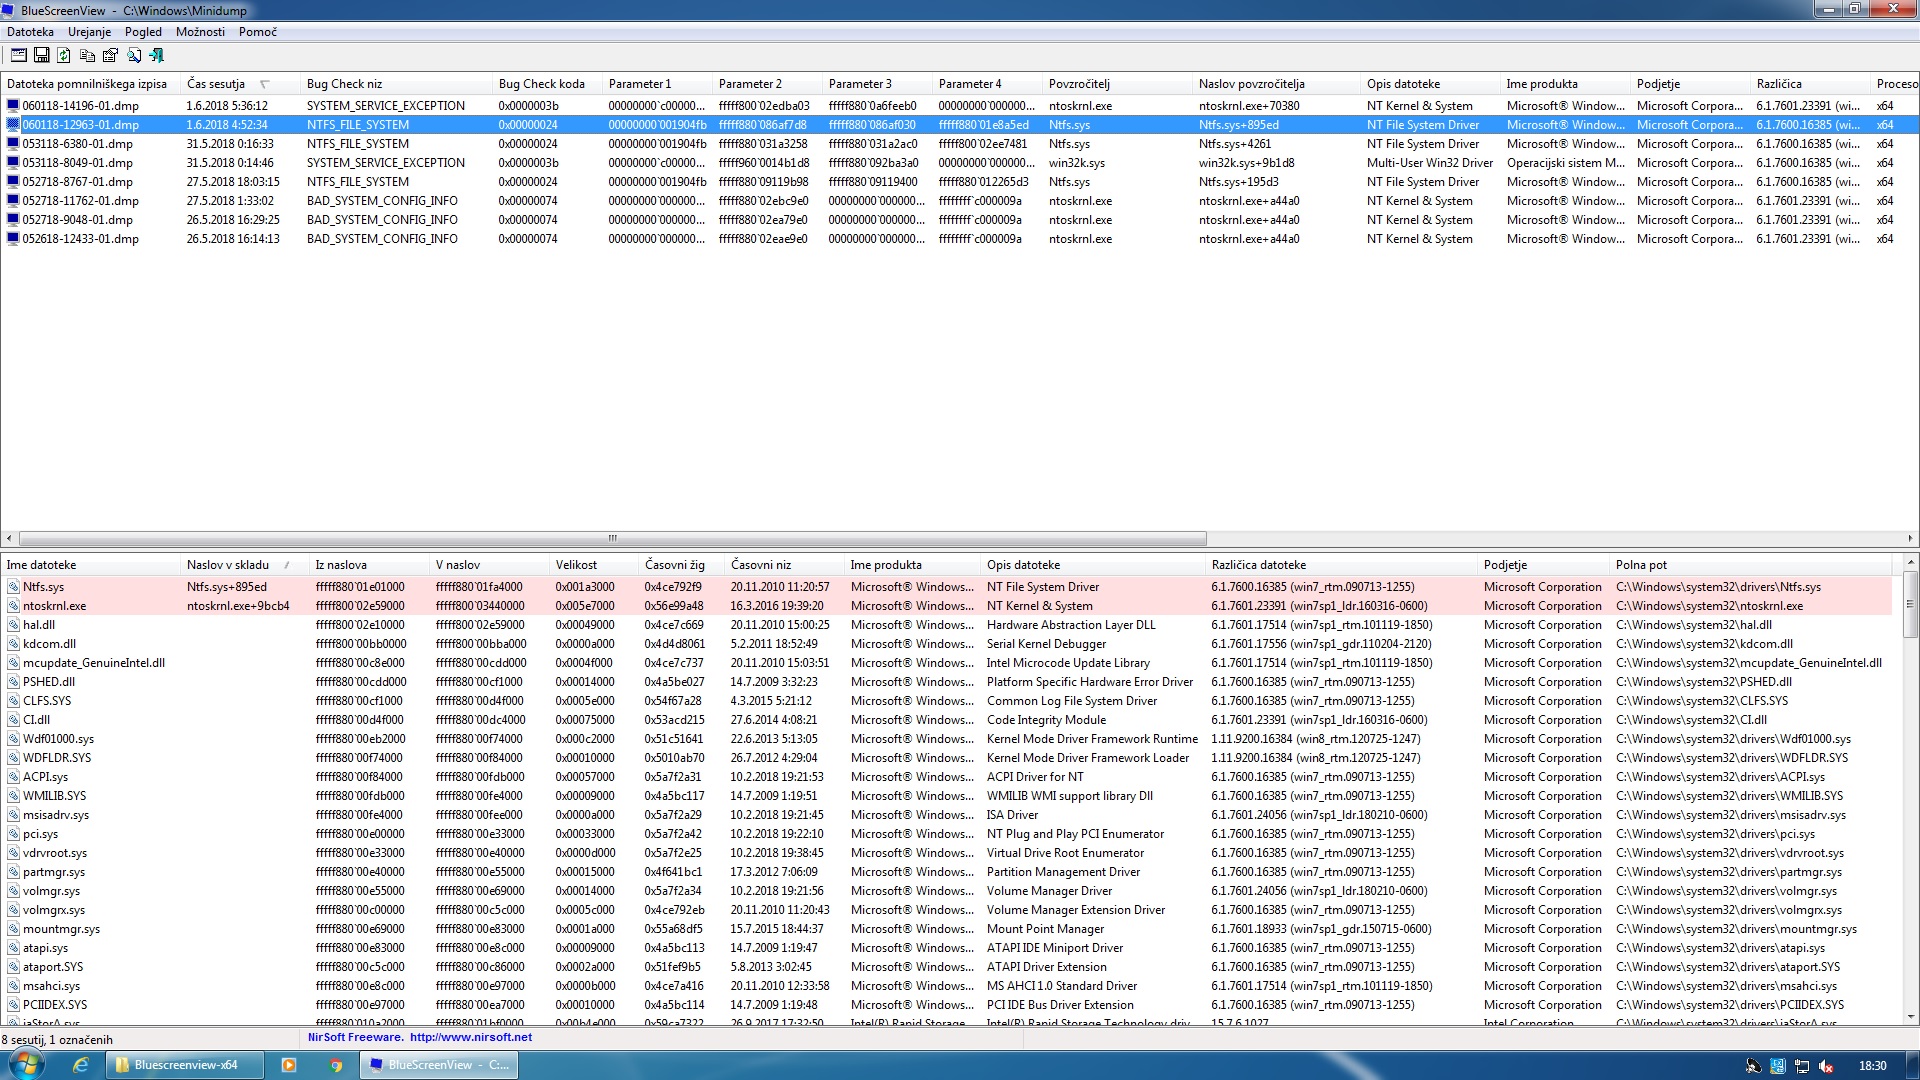Click the upper pane horizontal scrollbar thumb

612,538
